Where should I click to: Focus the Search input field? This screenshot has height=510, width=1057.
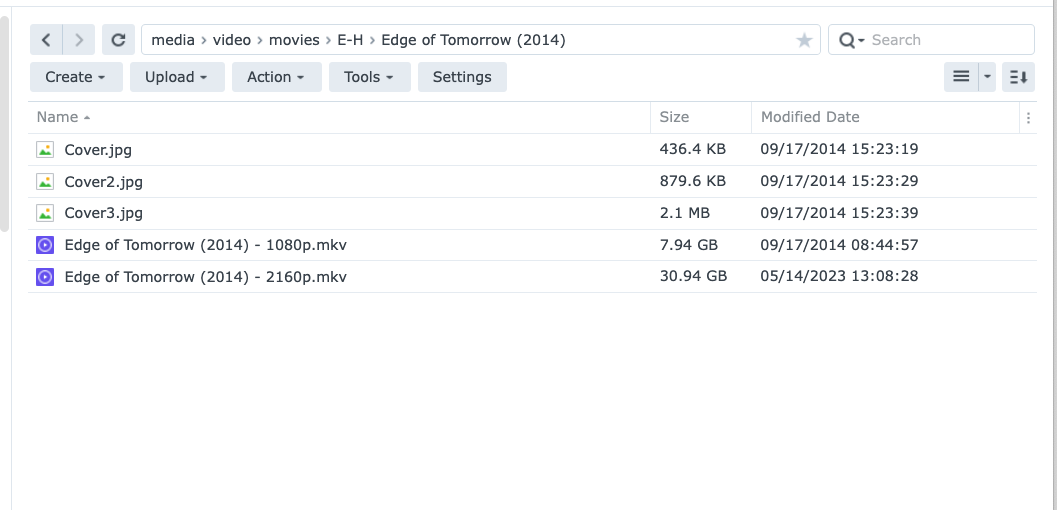950,40
